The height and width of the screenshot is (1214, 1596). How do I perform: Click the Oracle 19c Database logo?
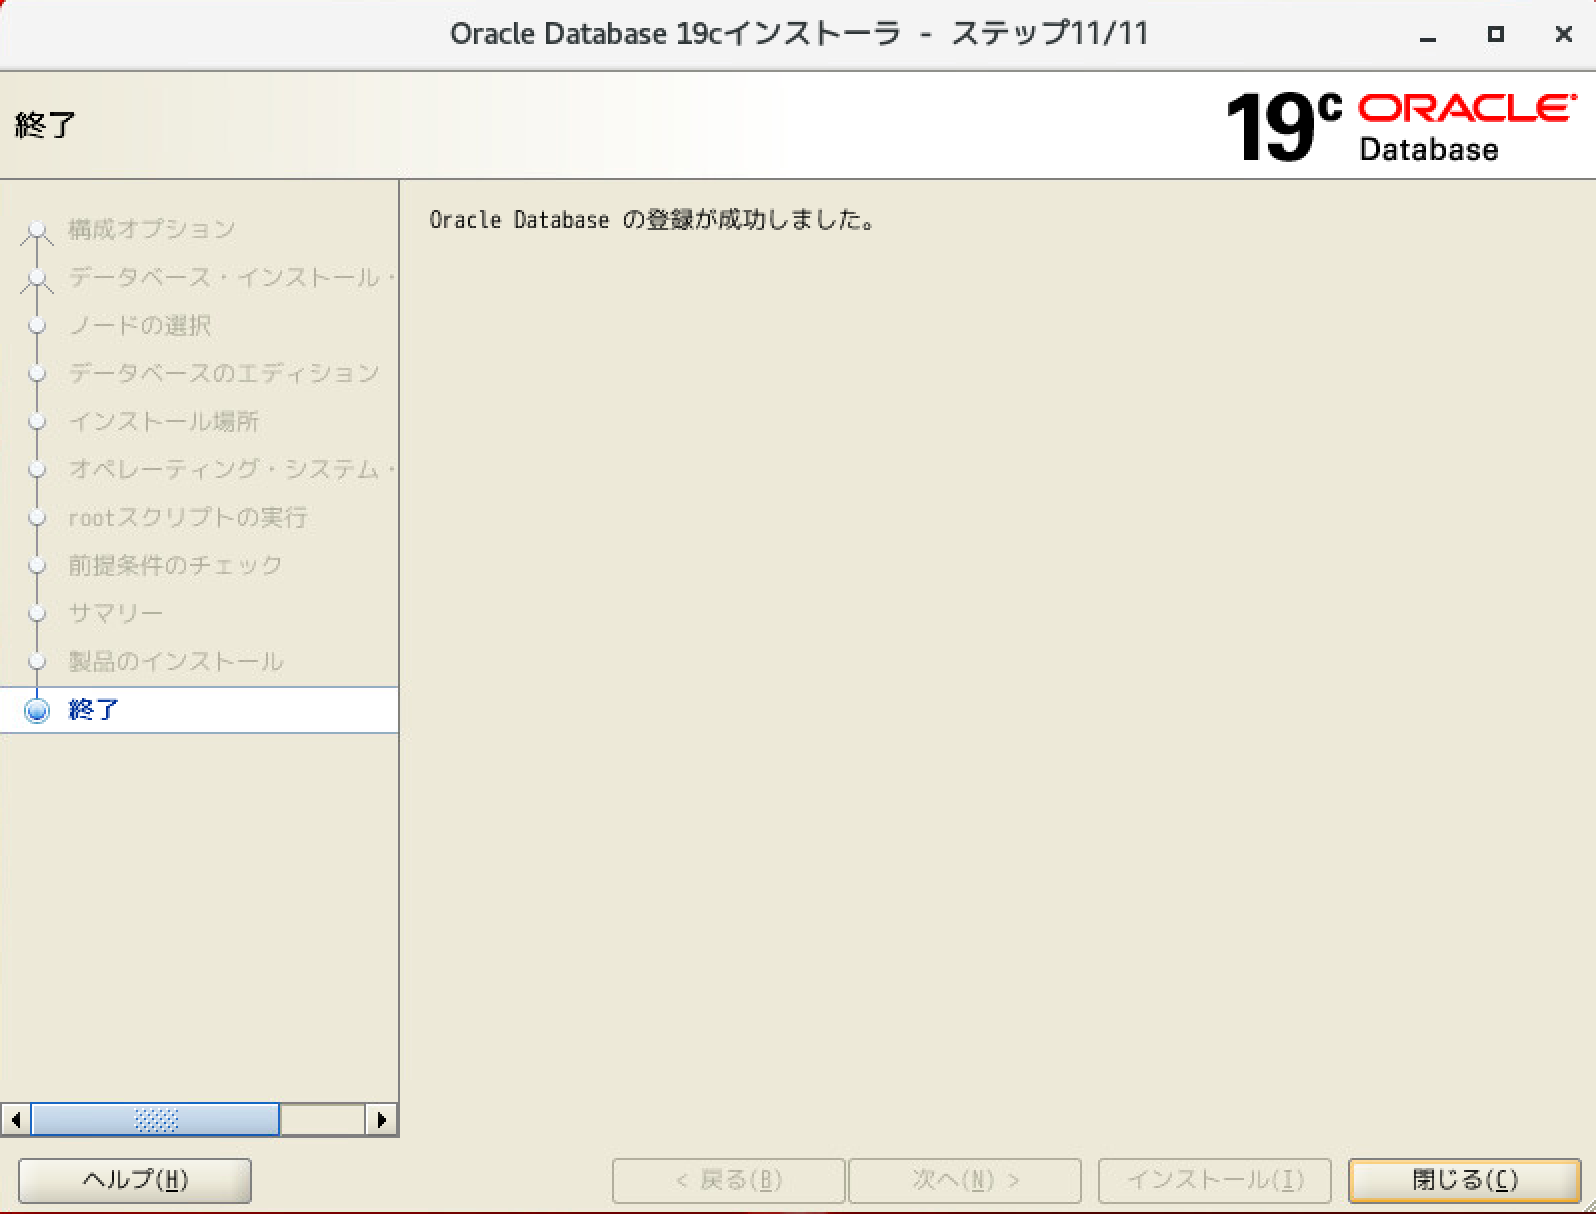point(1402,126)
